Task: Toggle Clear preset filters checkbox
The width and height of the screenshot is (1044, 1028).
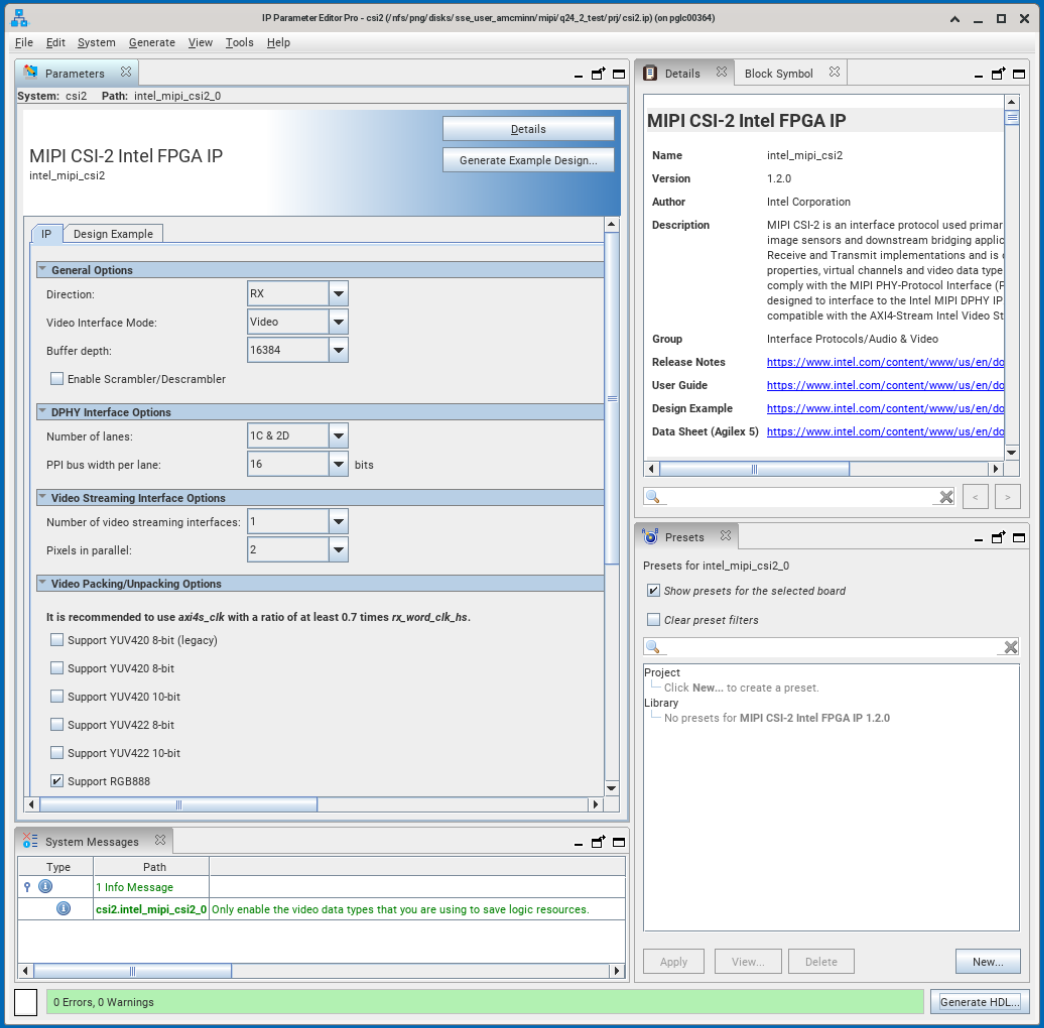Action: coord(653,620)
